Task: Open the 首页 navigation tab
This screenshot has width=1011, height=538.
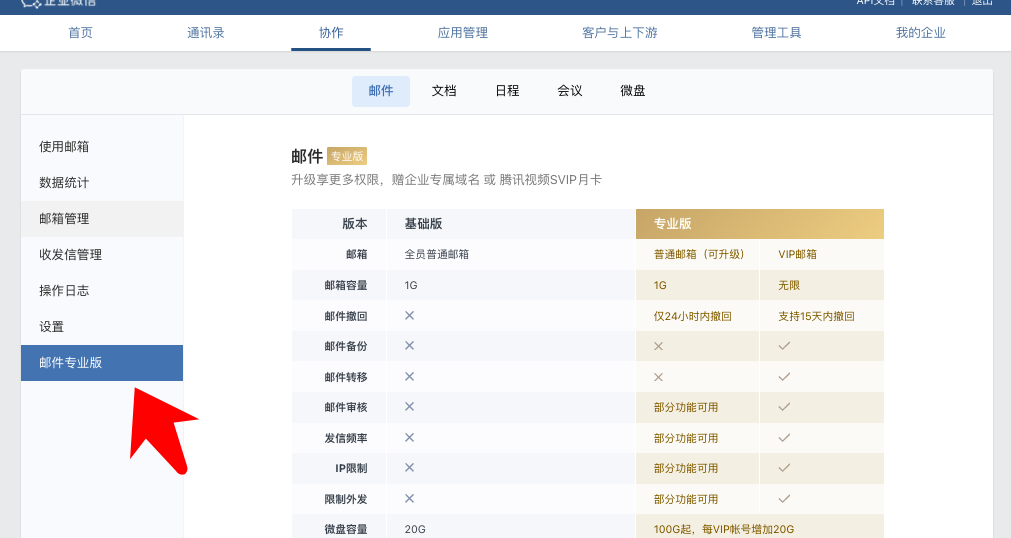Action: [x=80, y=33]
